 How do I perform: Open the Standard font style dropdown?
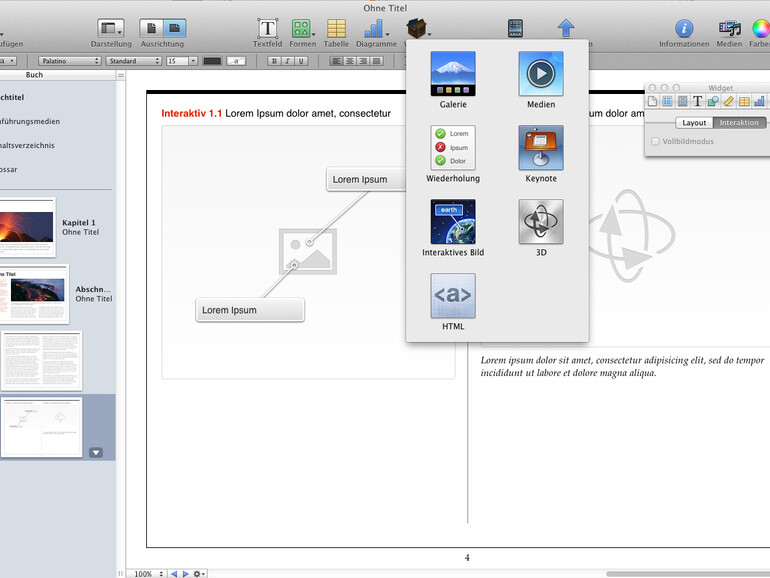134,61
